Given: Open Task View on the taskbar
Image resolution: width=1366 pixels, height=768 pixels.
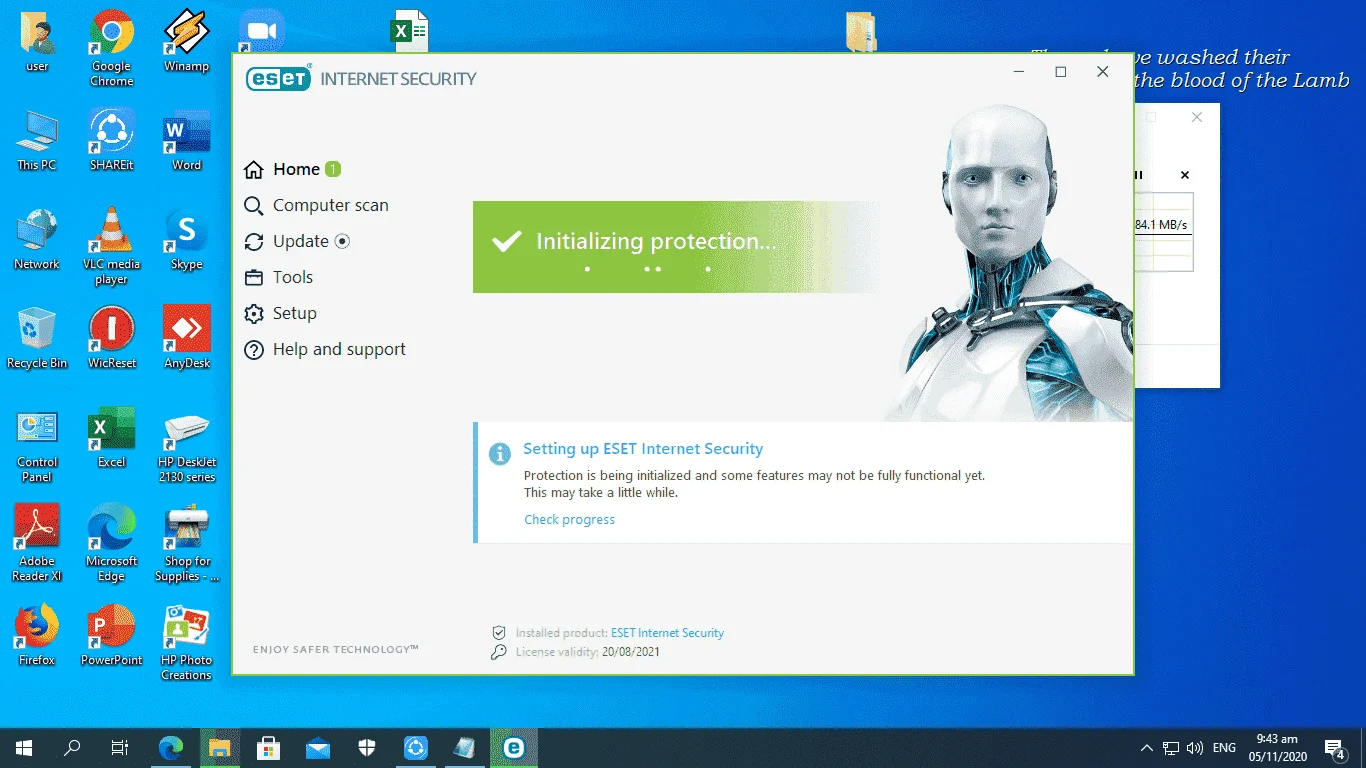Looking at the screenshot, I should tap(120, 747).
